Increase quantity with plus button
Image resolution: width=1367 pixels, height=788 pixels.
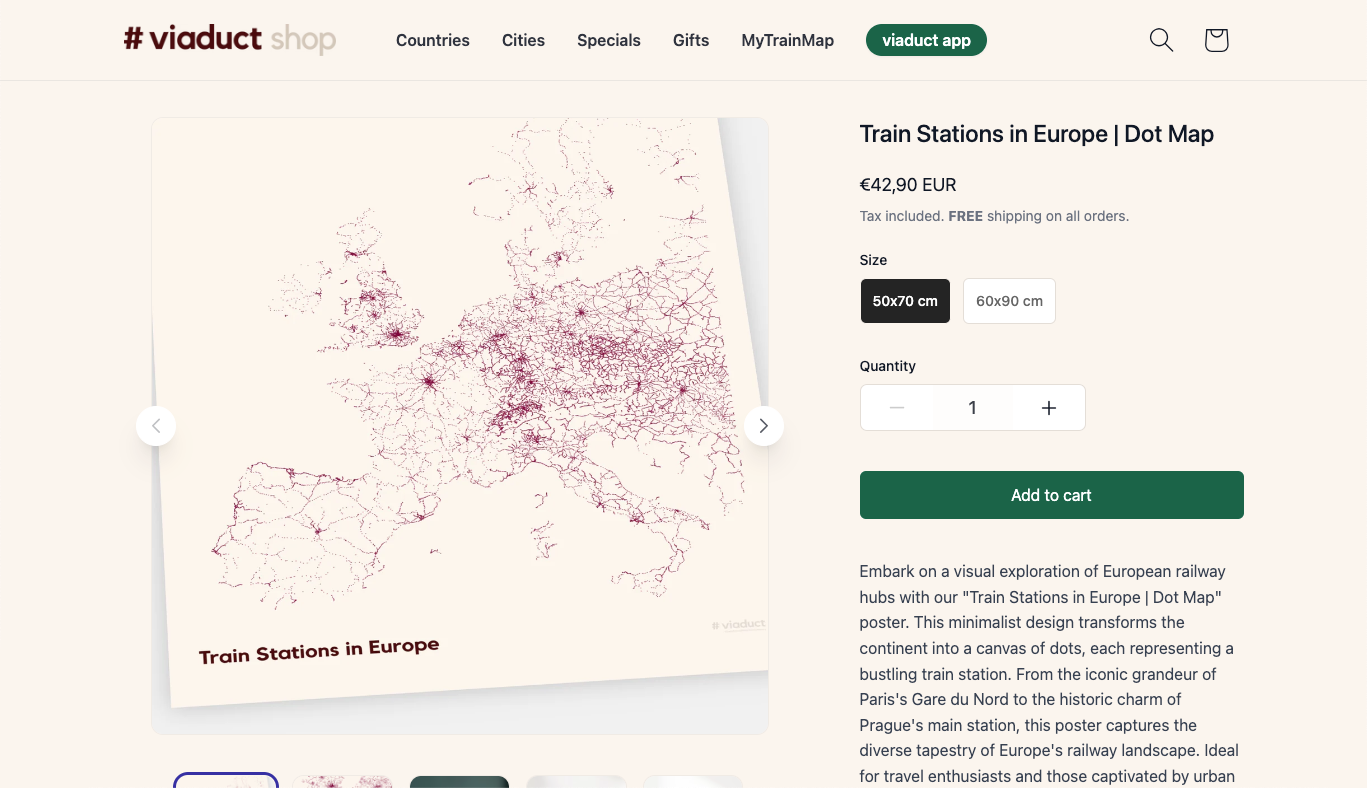click(1048, 408)
